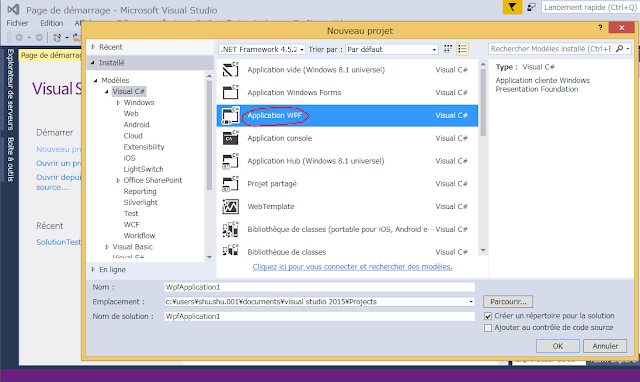Click down arrow of template list scrollbar

pos(483,250)
